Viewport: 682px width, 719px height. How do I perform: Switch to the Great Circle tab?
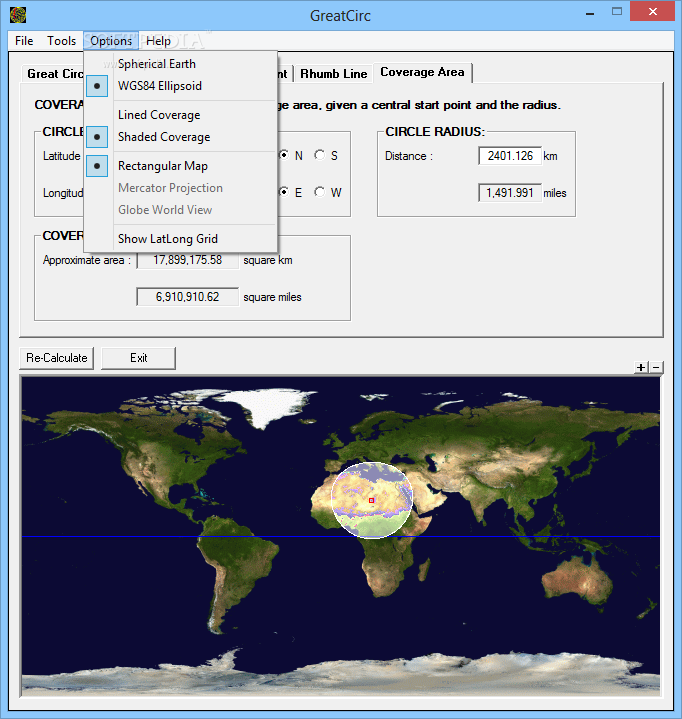coord(54,74)
